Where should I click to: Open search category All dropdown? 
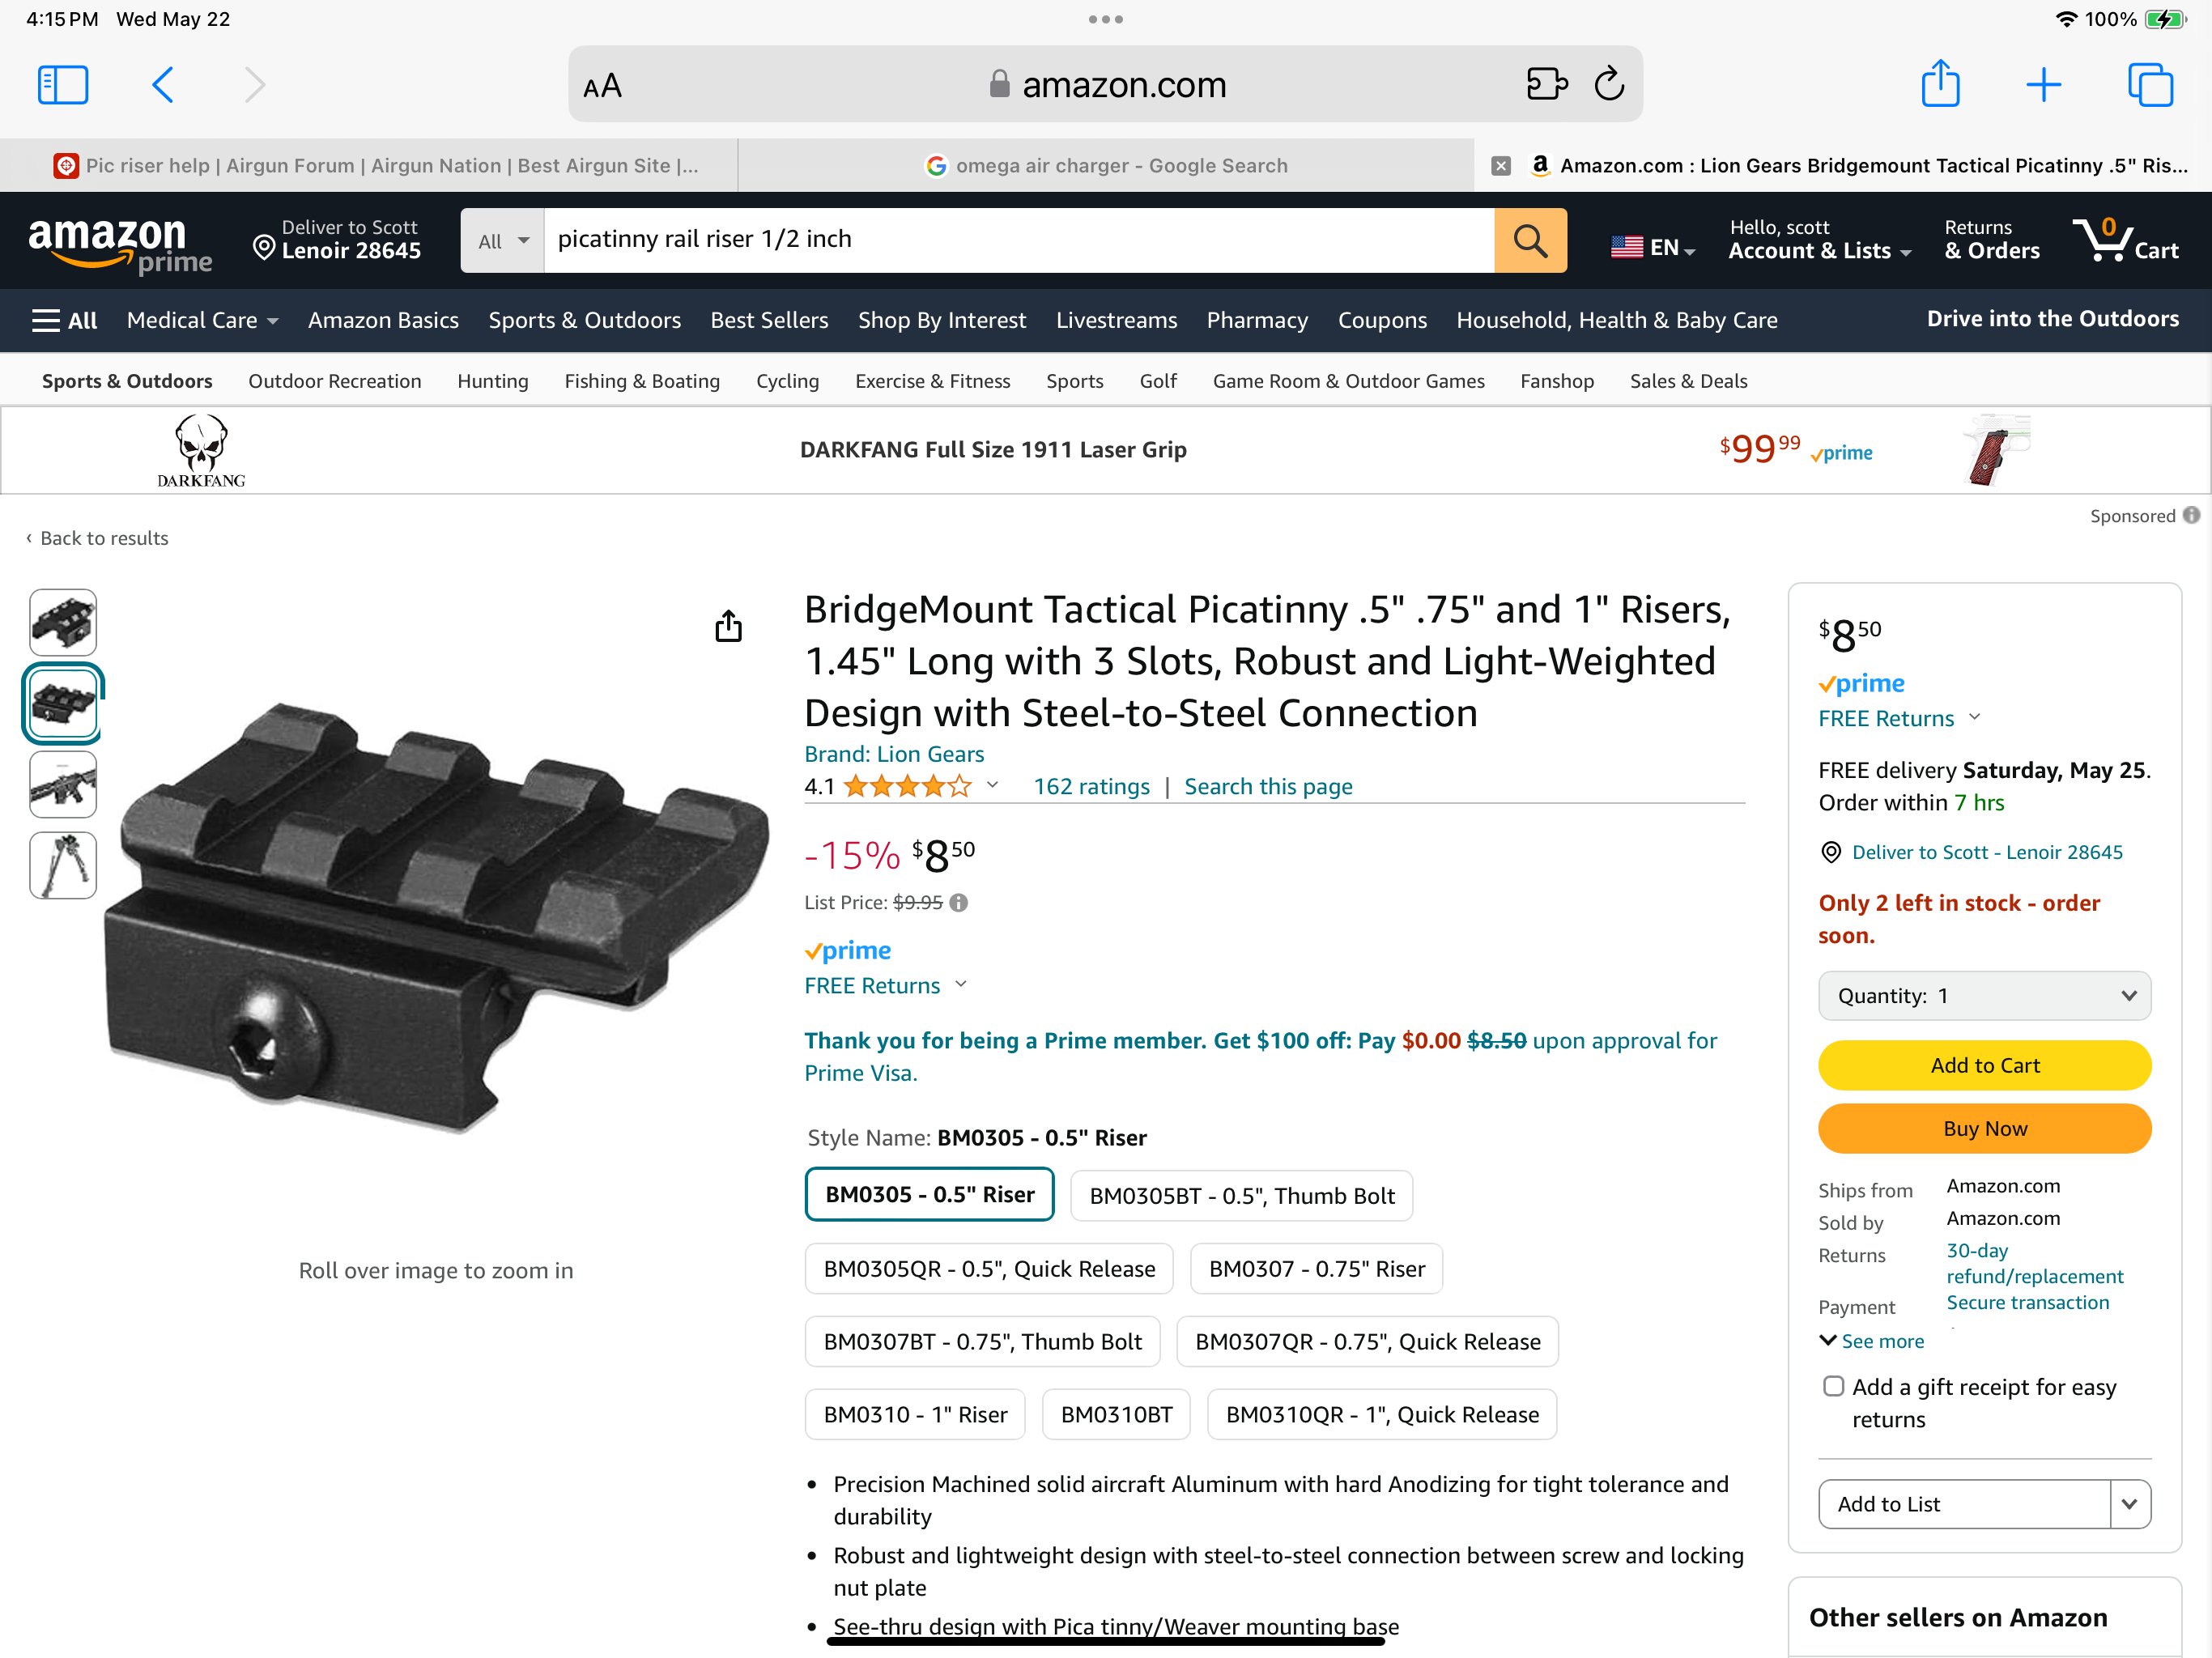tap(503, 240)
